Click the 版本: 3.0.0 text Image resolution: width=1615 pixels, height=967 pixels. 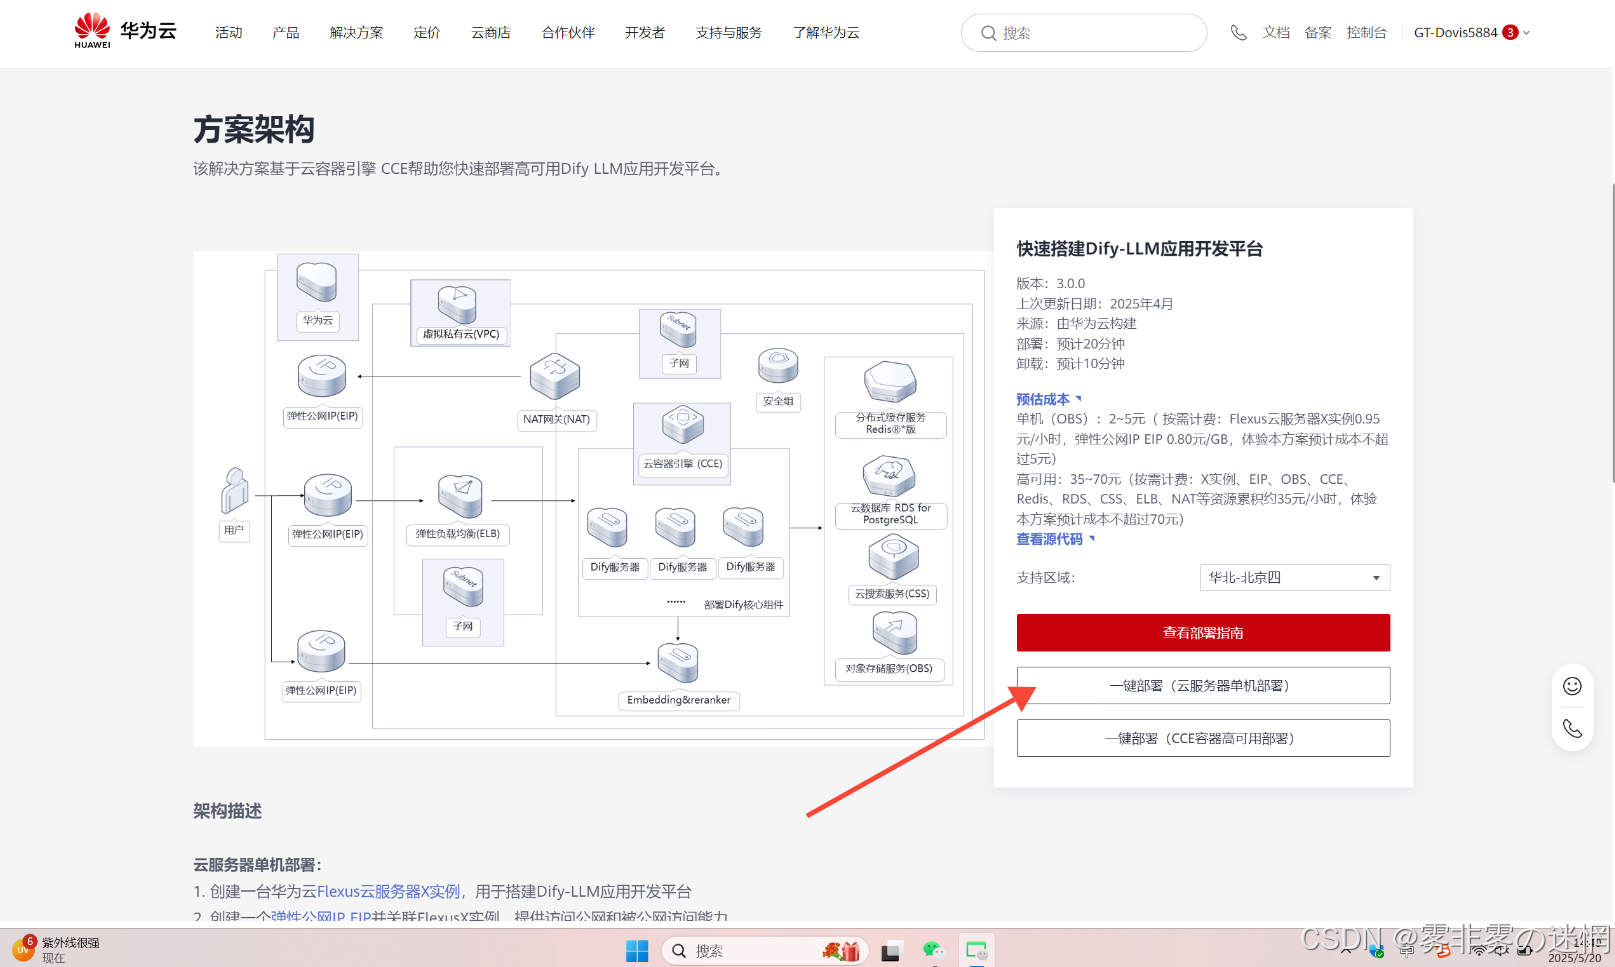coord(1050,283)
